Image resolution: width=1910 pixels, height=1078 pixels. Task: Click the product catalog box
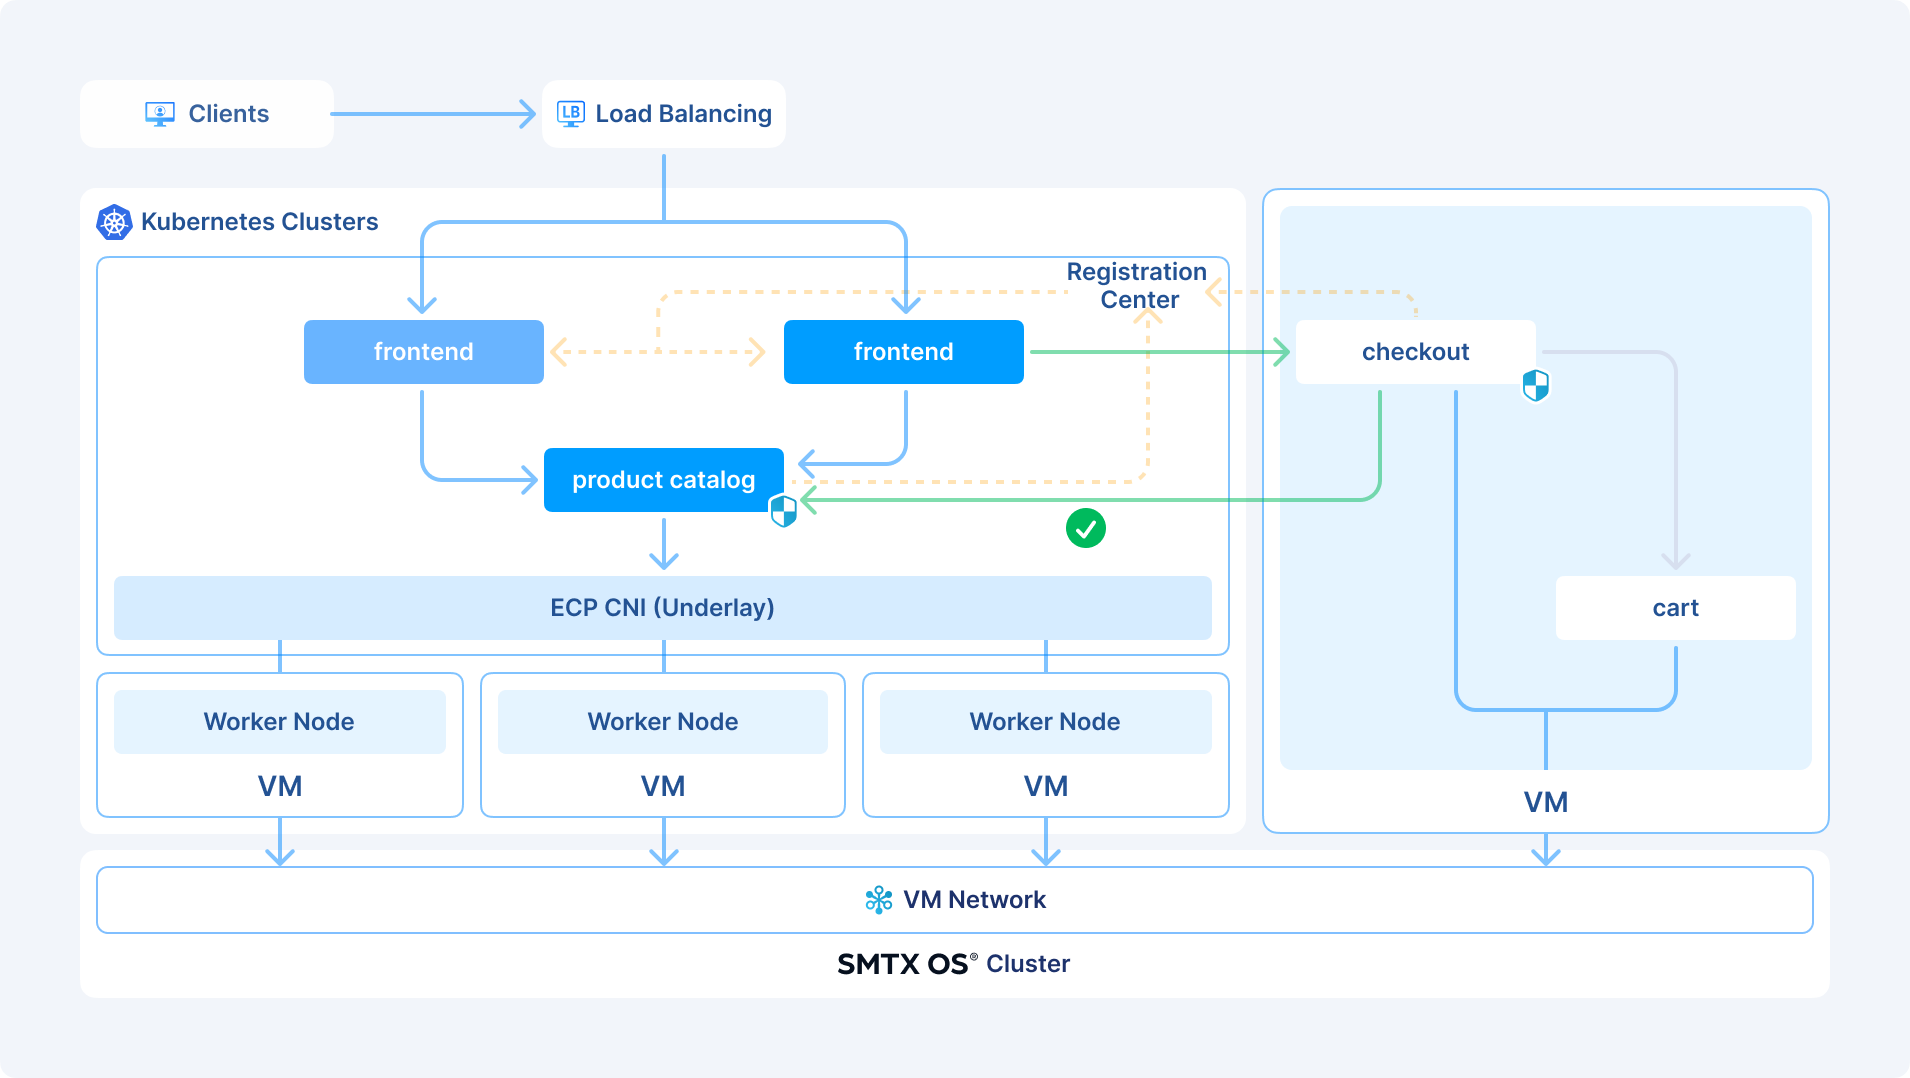tap(663, 480)
